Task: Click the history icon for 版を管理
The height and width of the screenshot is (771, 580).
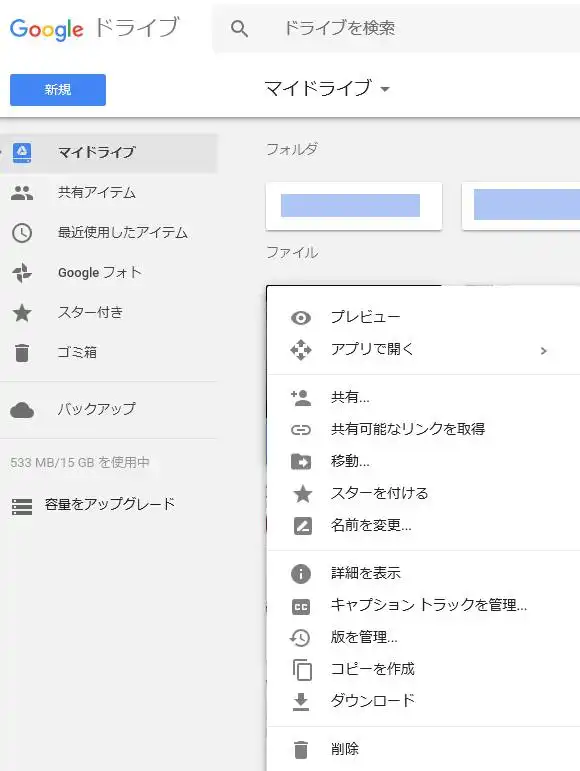Action: (300, 638)
